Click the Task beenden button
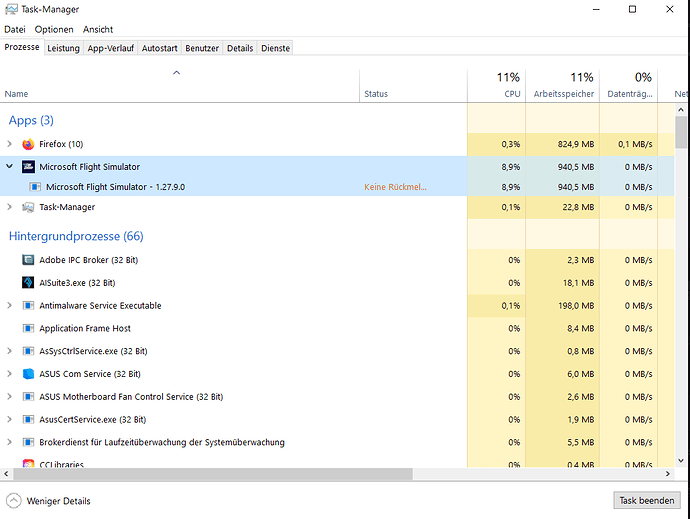 click(647, 501)
